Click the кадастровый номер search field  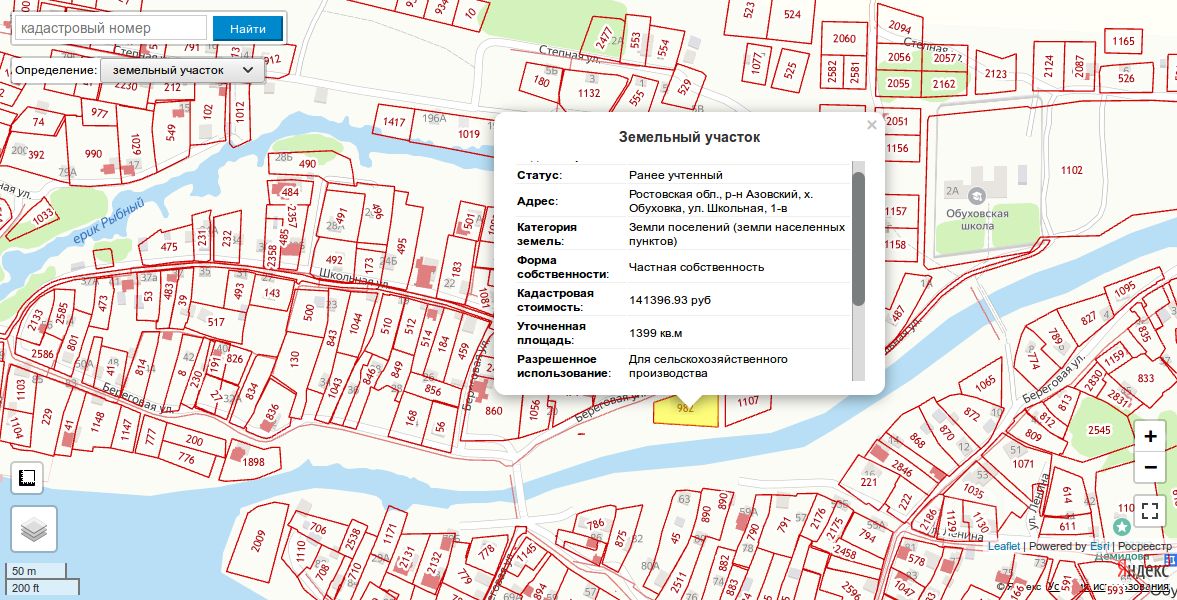click(x=110, y=28)
